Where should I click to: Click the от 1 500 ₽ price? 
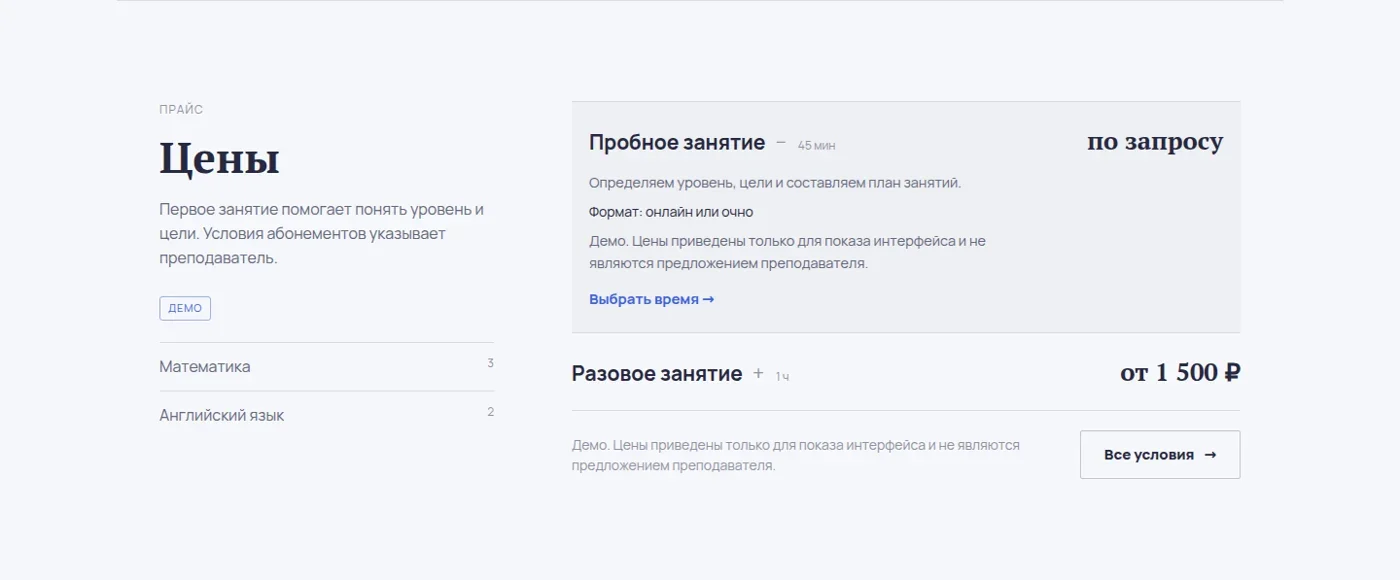1180,373
